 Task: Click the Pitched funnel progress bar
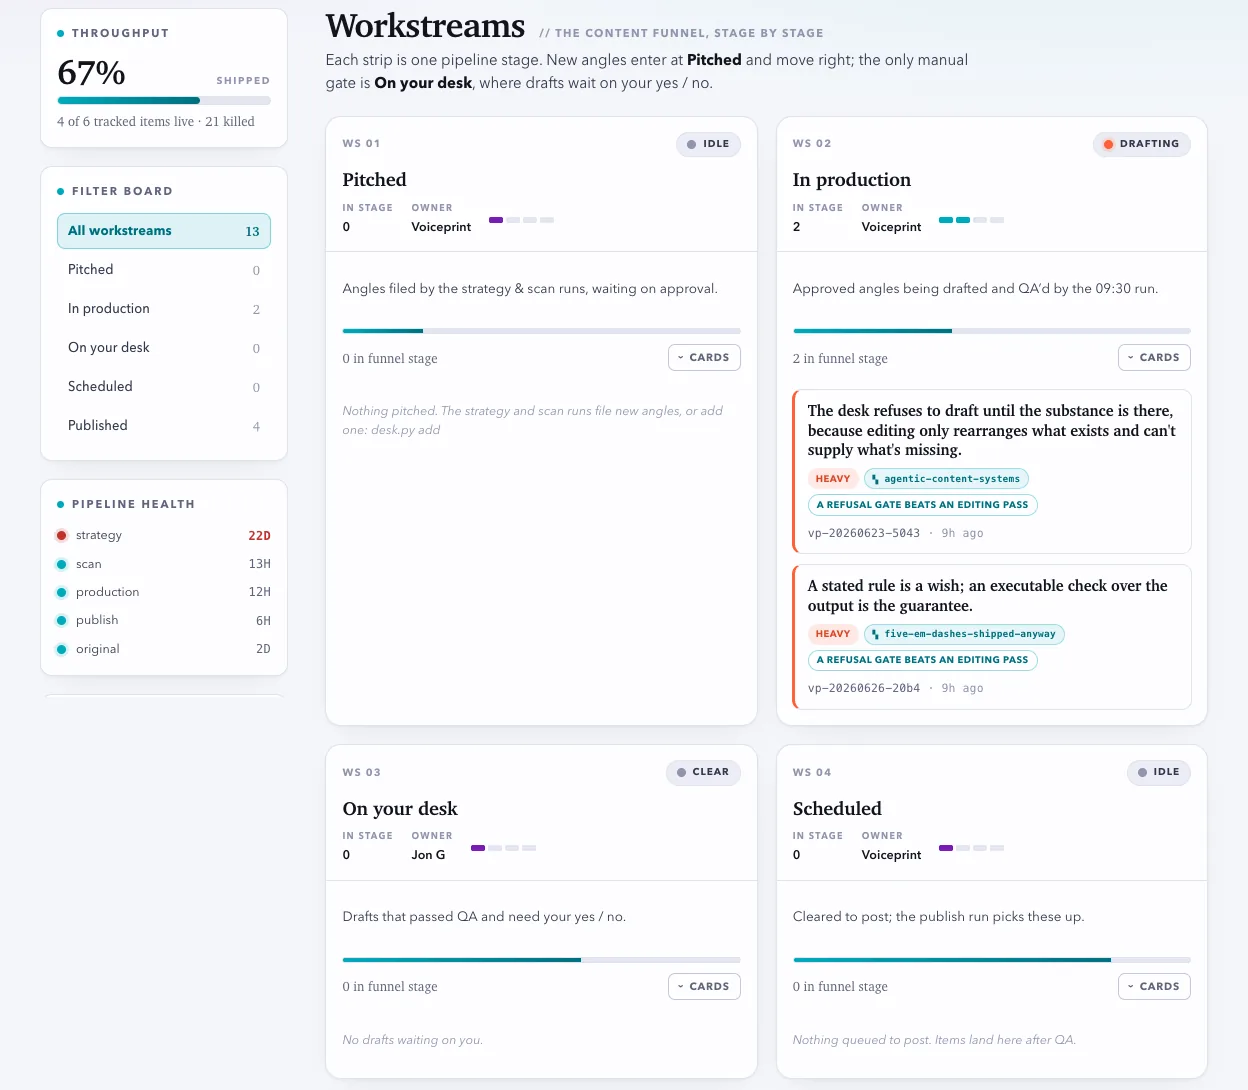[541, 331]
